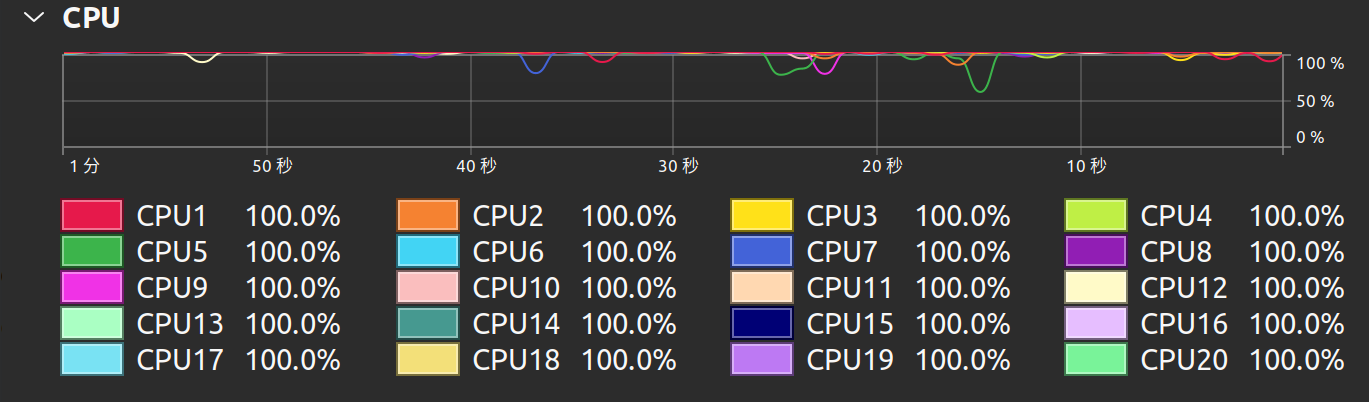
Task: Click the CPU10 pink color swatch
Action: click(x=427, y=287)
